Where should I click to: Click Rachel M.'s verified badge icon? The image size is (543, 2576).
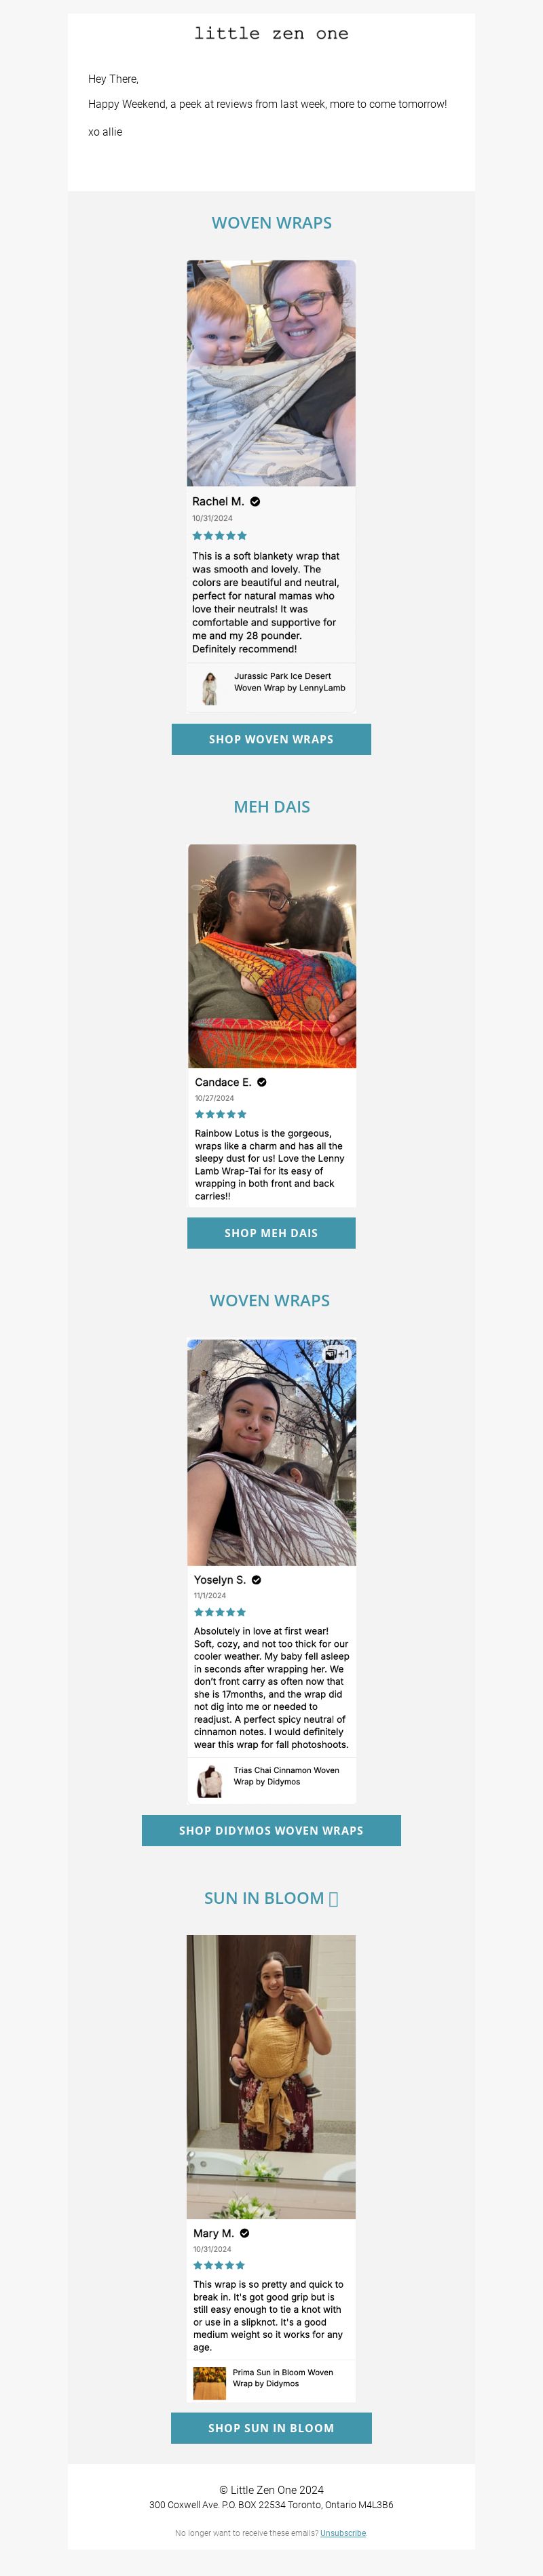(x=255, y=501)
